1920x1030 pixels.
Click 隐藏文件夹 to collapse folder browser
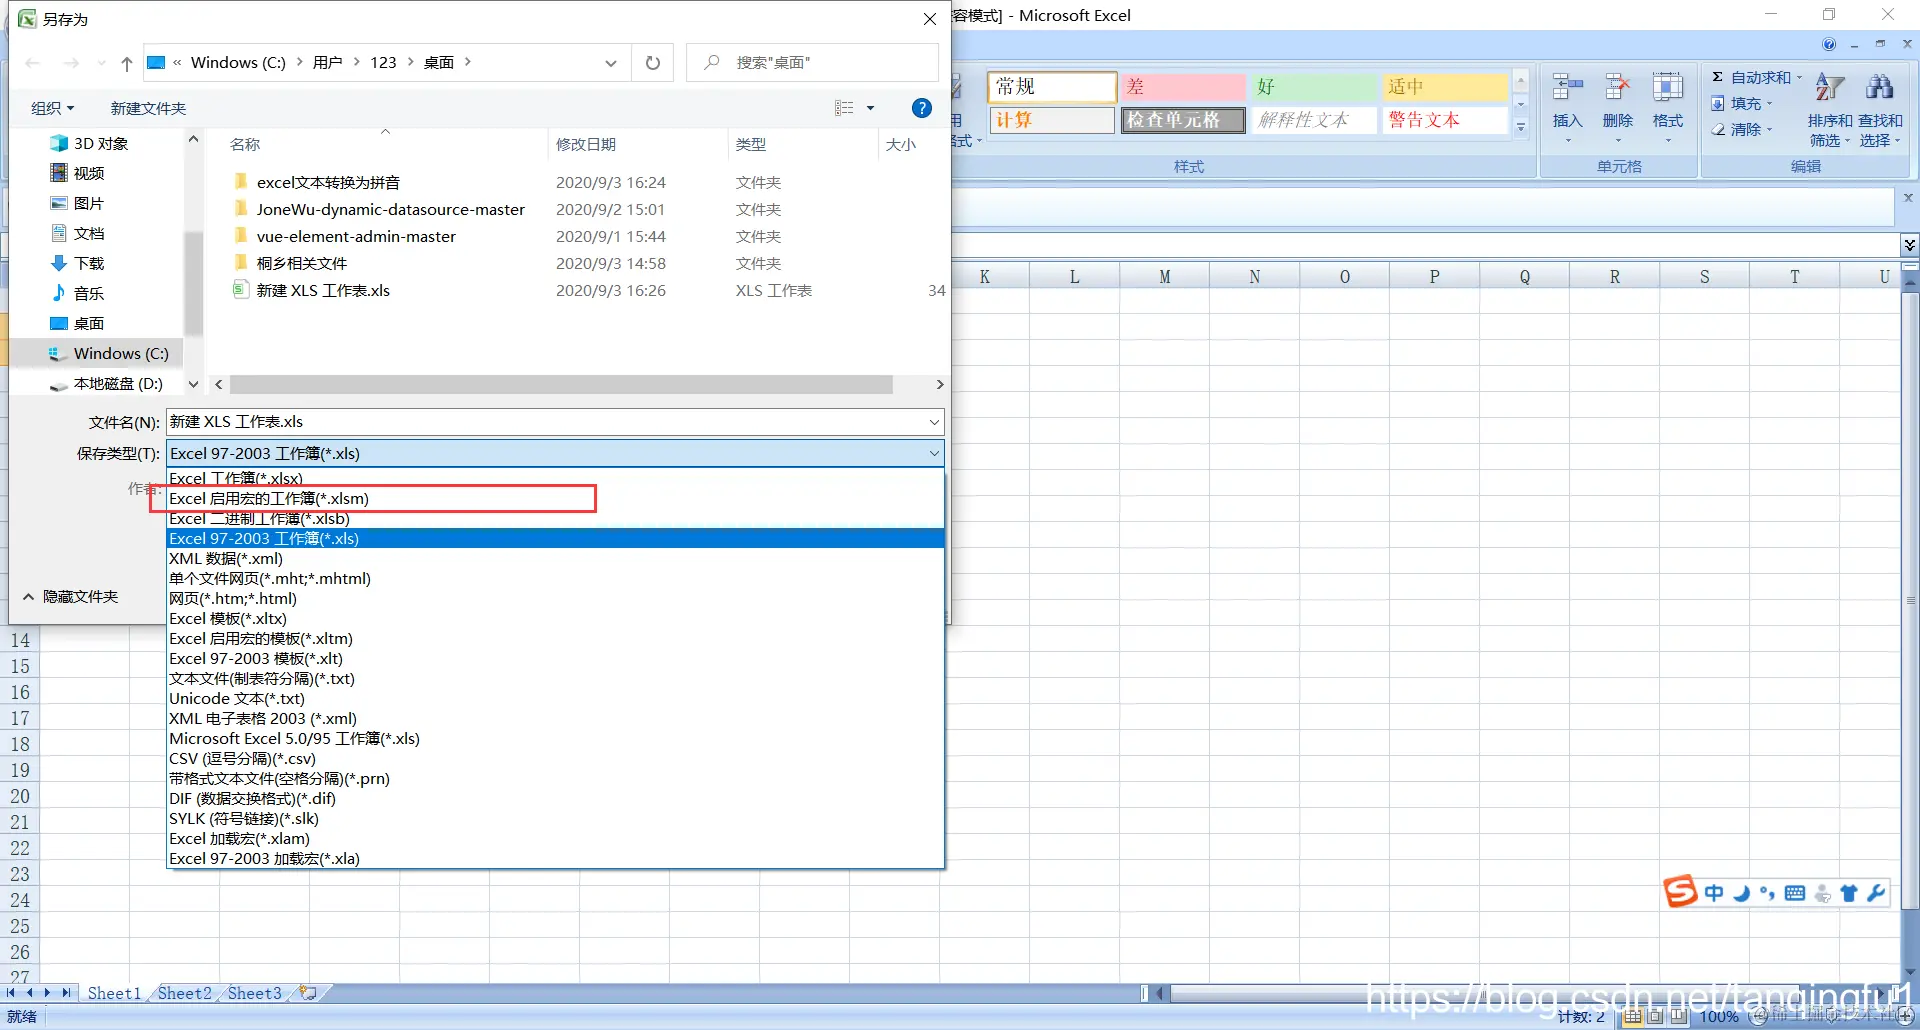click(71, 596)
